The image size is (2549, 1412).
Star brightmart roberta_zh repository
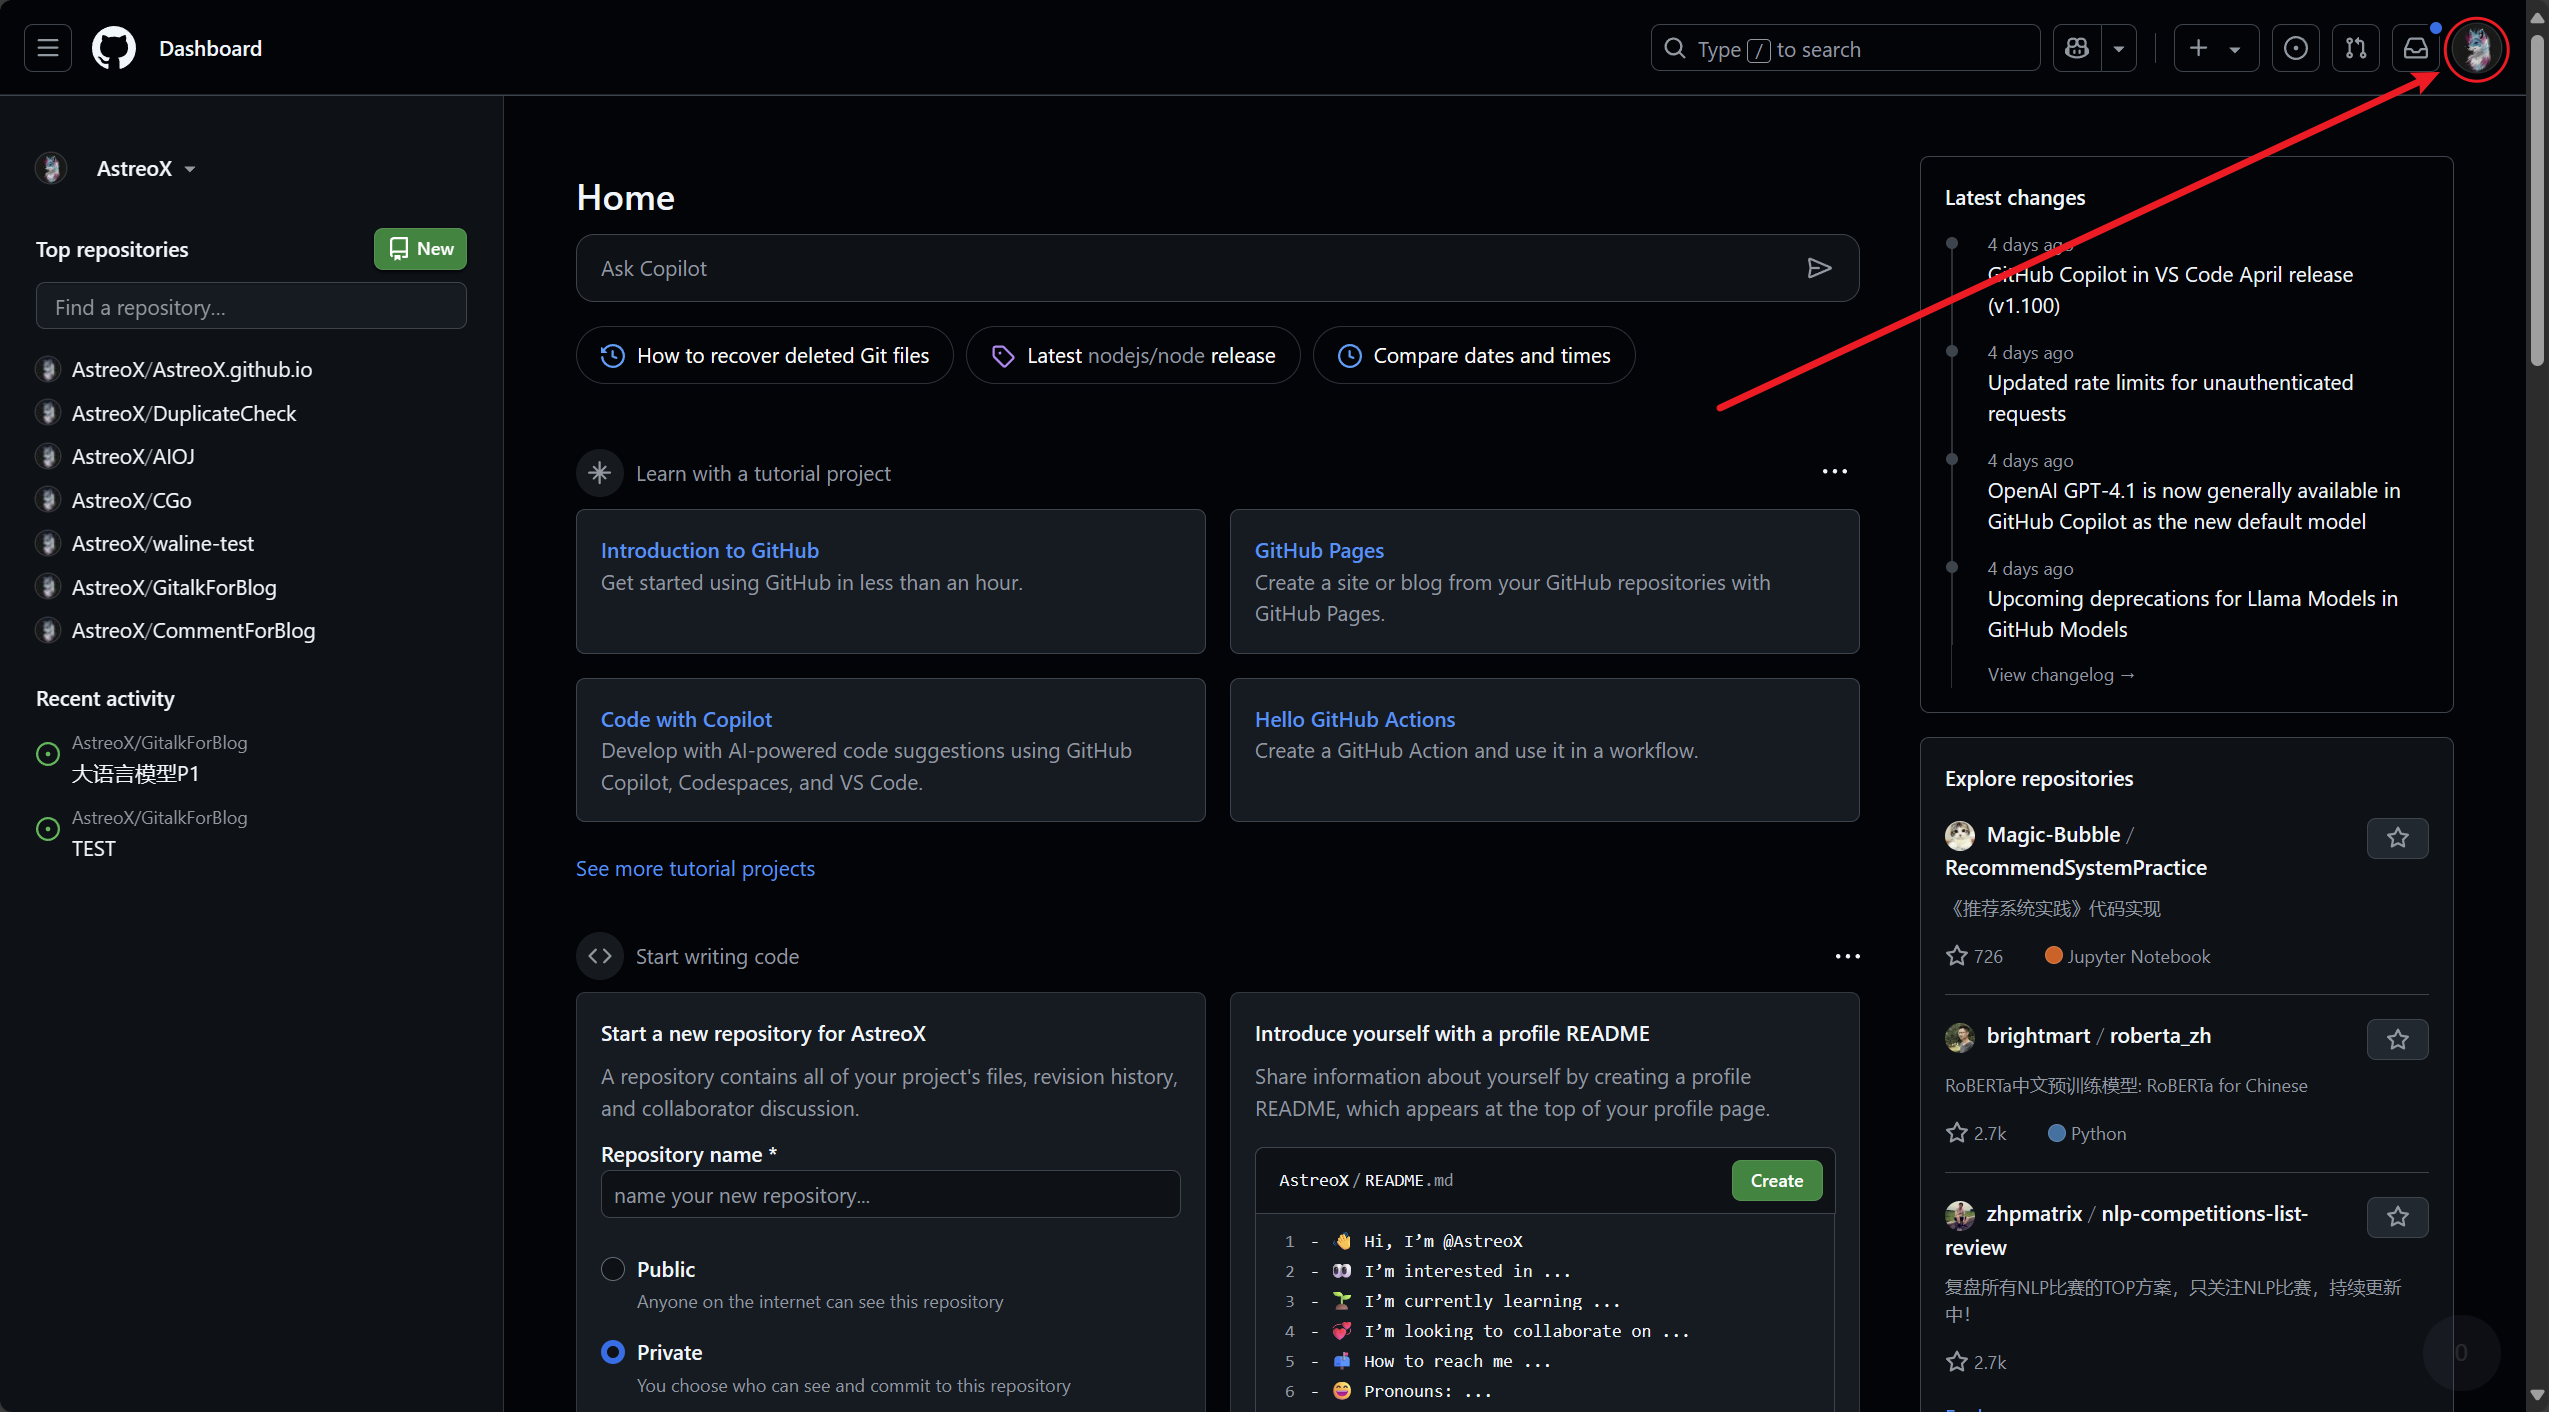pos(2397,1039)
